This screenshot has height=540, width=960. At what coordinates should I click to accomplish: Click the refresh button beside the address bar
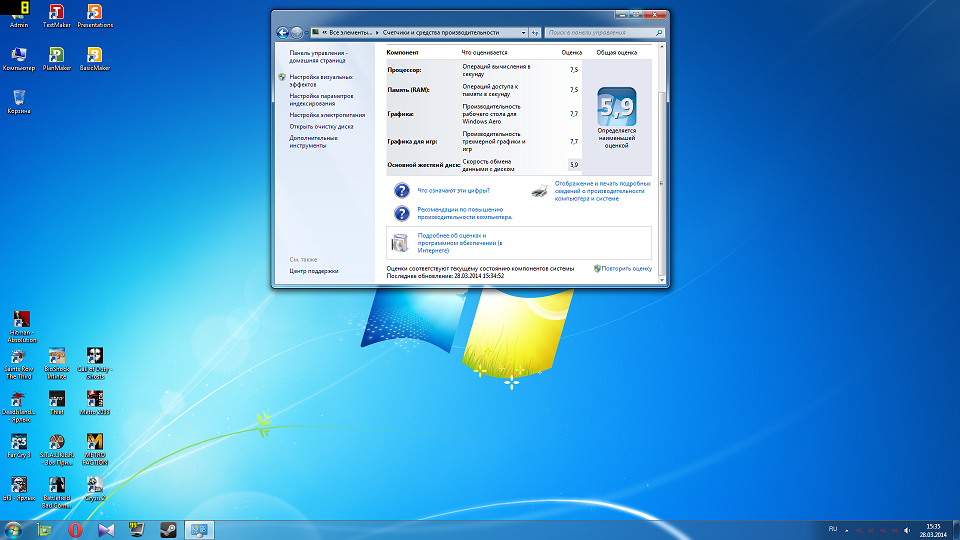[x=535, y=33]
